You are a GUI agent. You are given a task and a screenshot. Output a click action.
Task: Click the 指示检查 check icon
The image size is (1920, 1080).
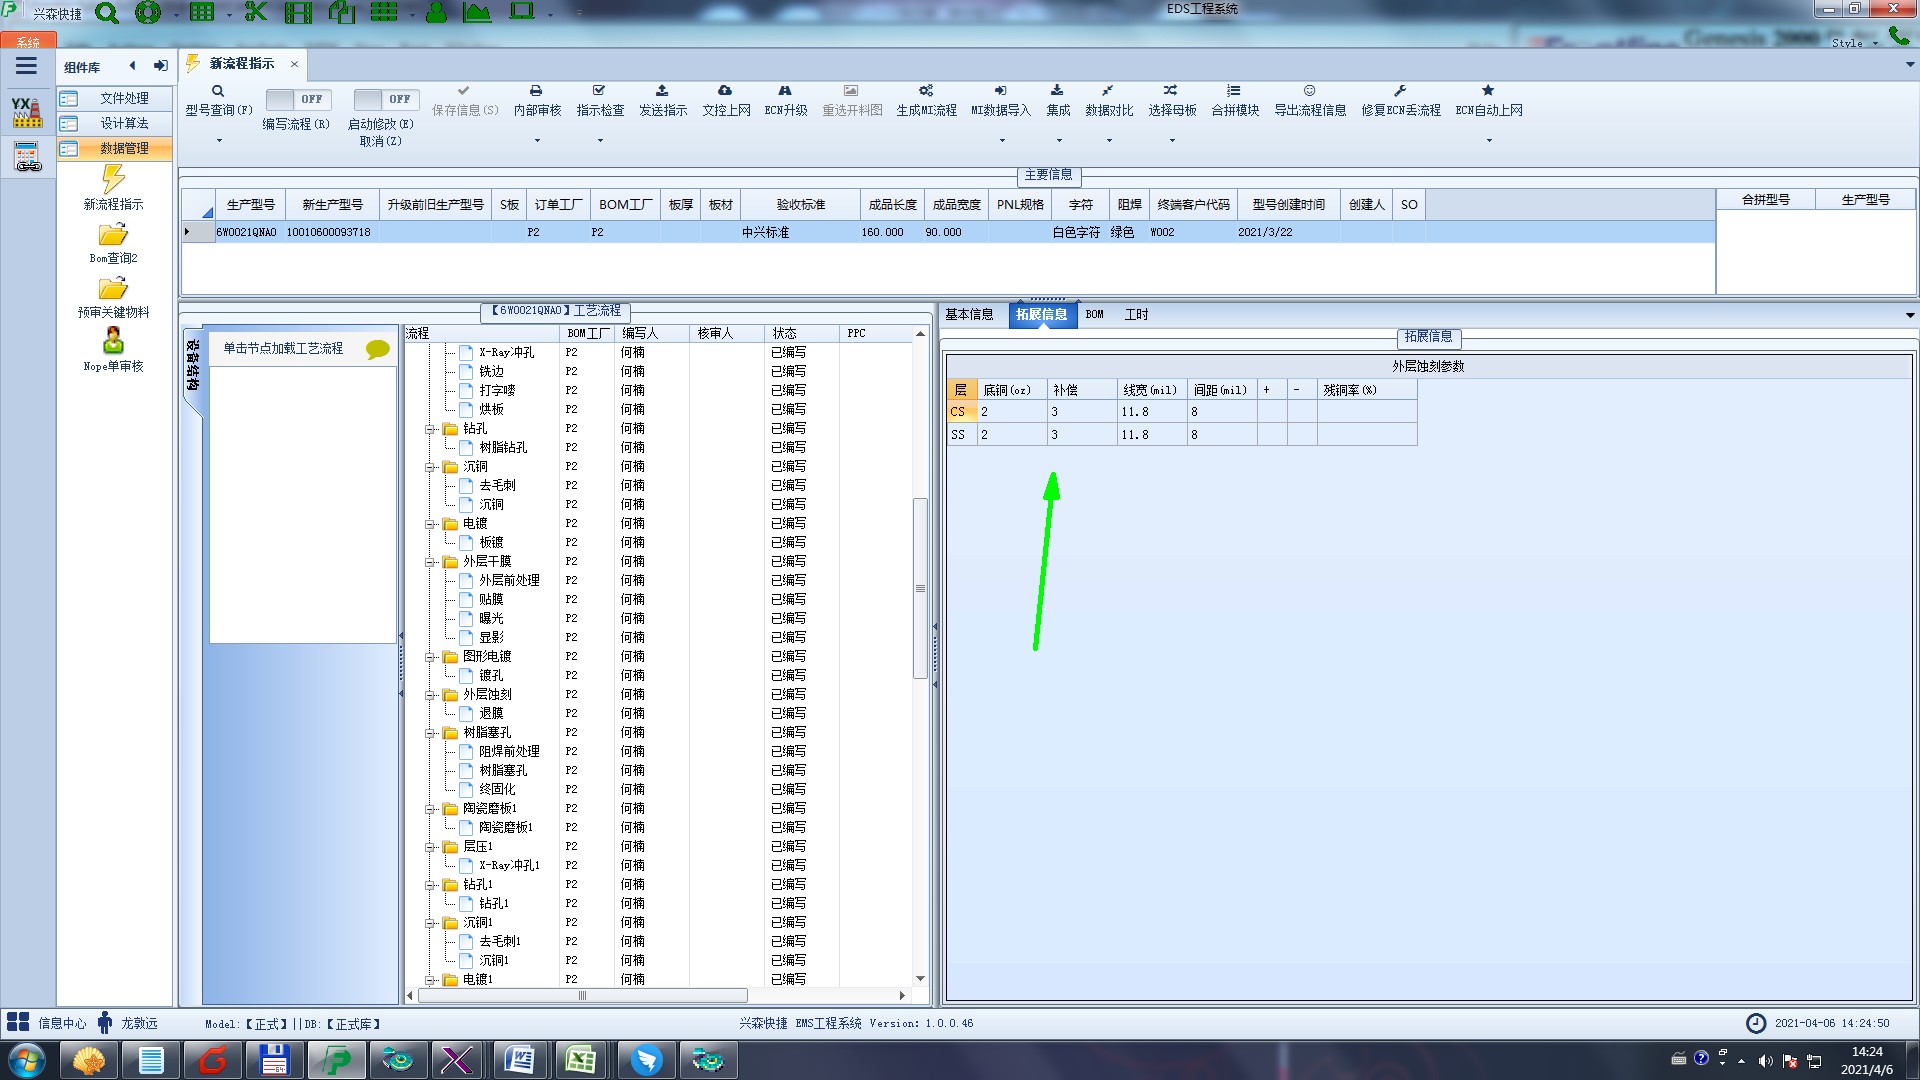coord(599,91)
